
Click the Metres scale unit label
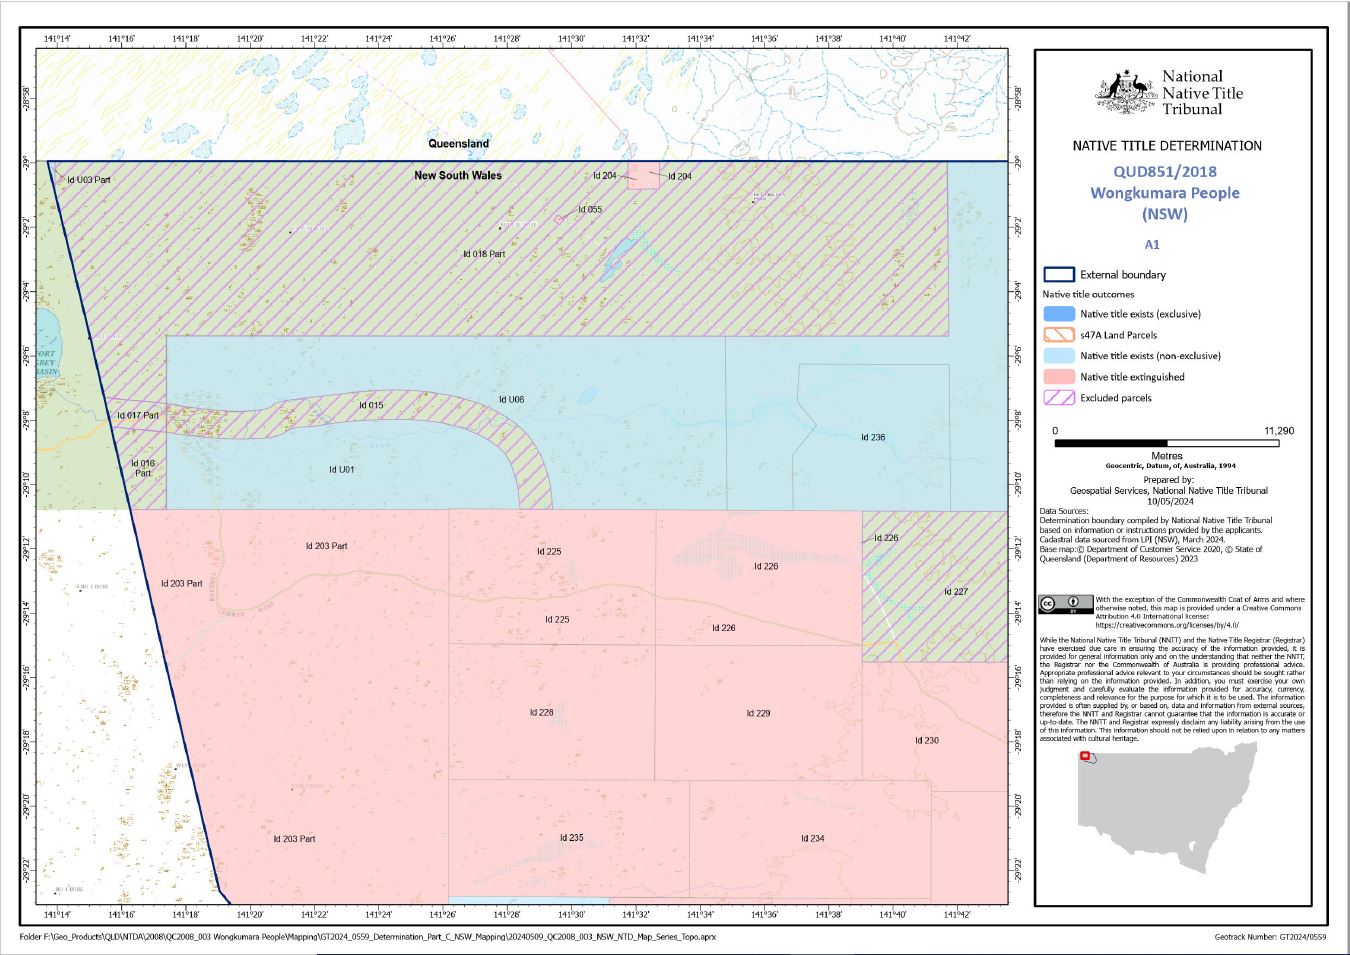pyautogui.click(x=1167, y=456)
